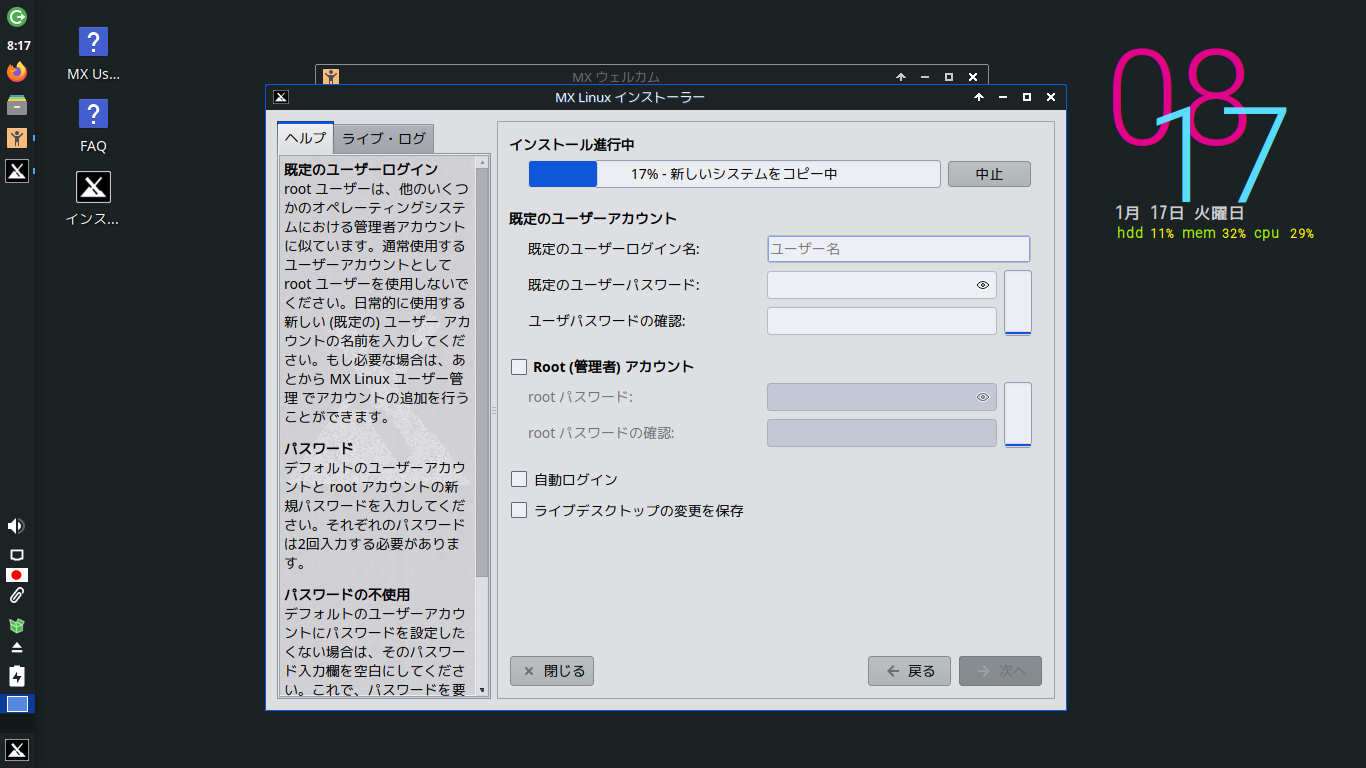Open the file manager panel icon
Screen dimensions: 1366x768
coord(17,105)
